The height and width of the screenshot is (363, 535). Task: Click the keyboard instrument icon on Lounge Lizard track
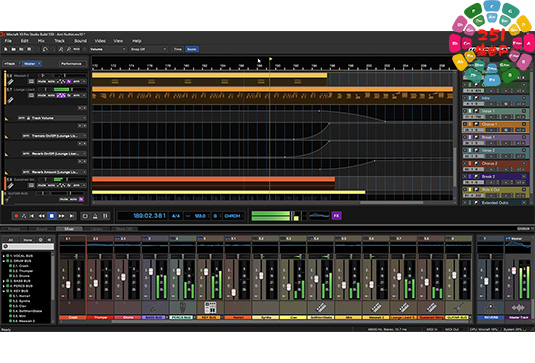coord(11,100)
